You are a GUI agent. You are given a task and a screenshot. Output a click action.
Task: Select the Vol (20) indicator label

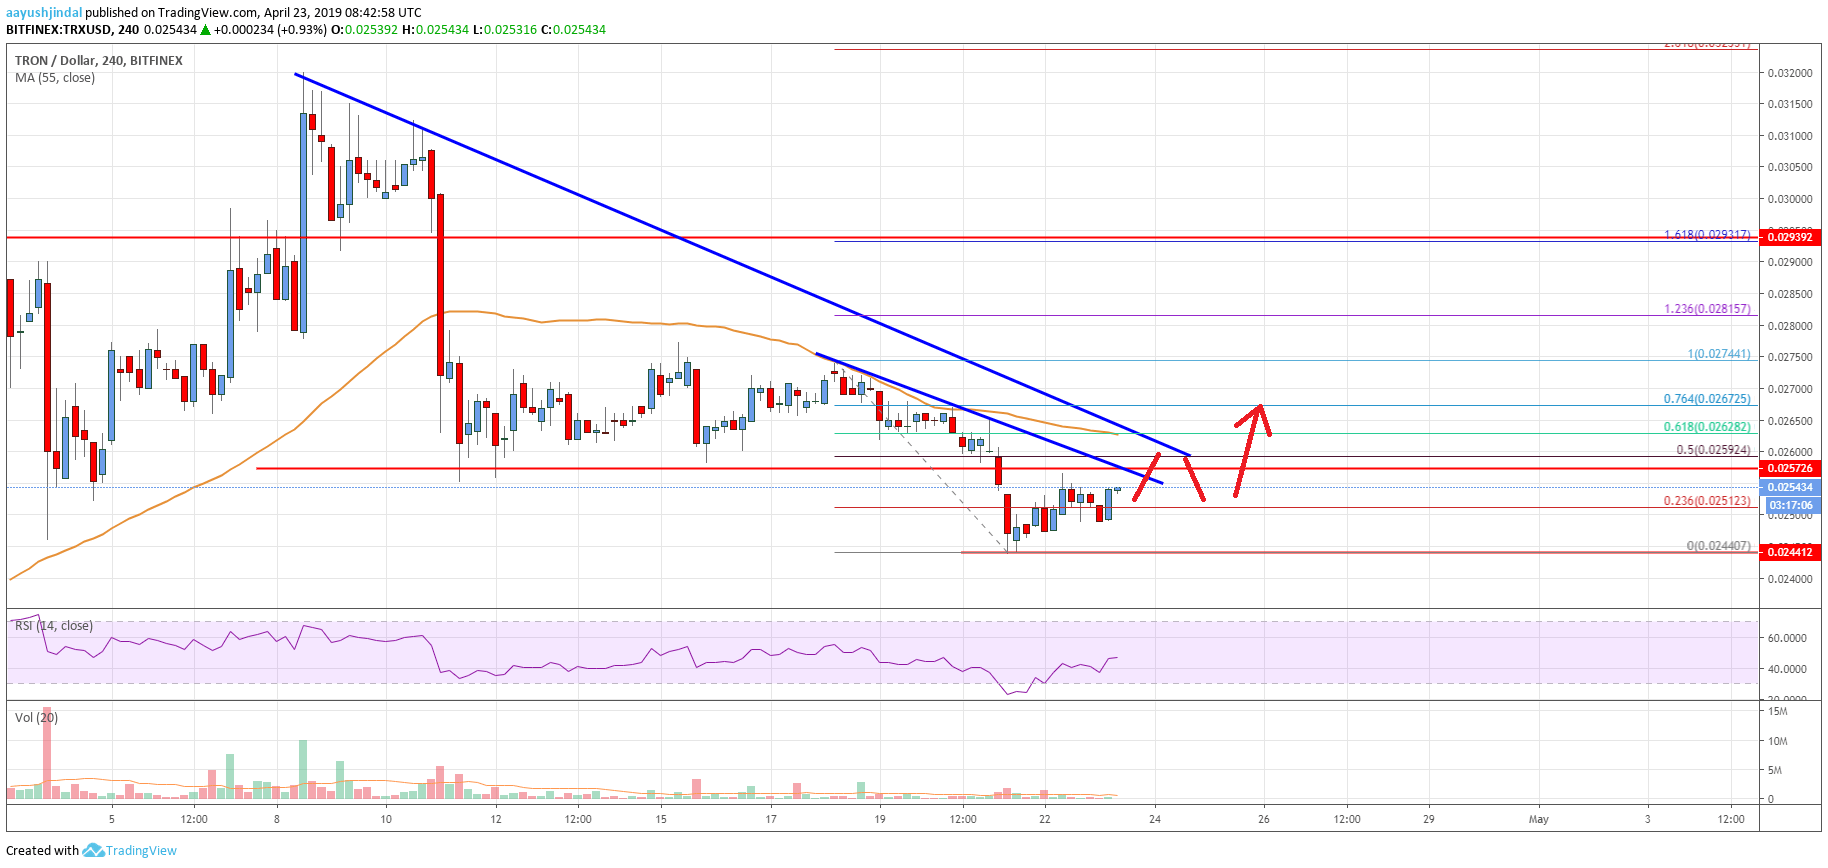[x=37, y=718]
